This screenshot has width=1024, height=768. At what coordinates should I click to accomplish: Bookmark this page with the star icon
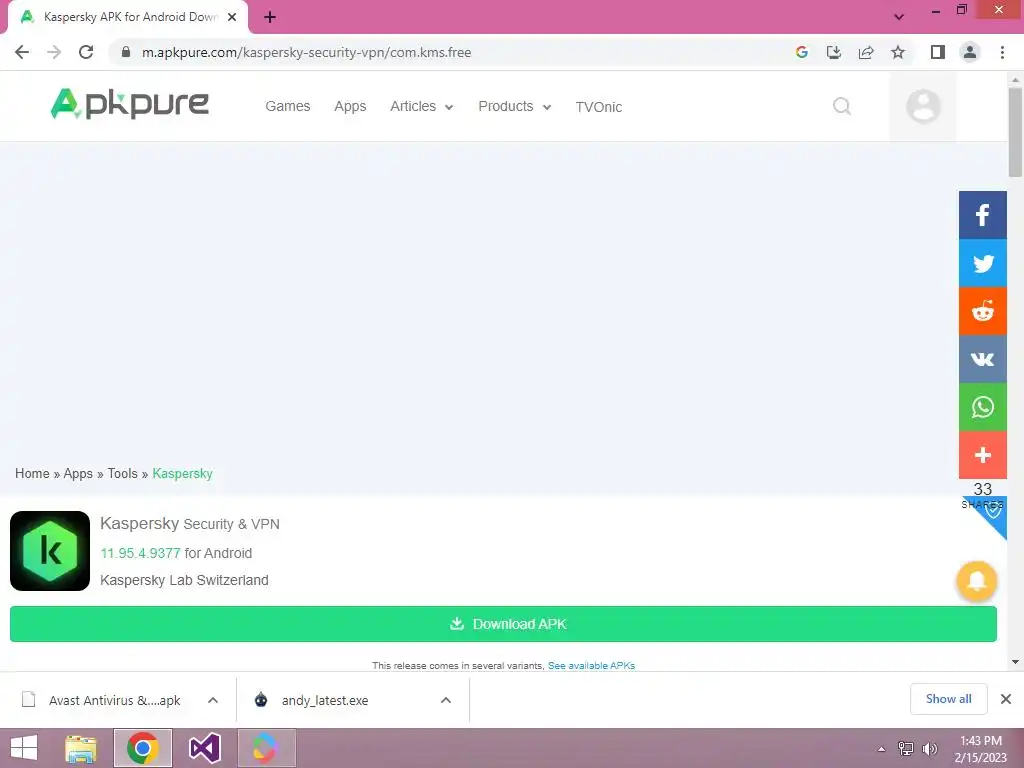coord(898,52)
